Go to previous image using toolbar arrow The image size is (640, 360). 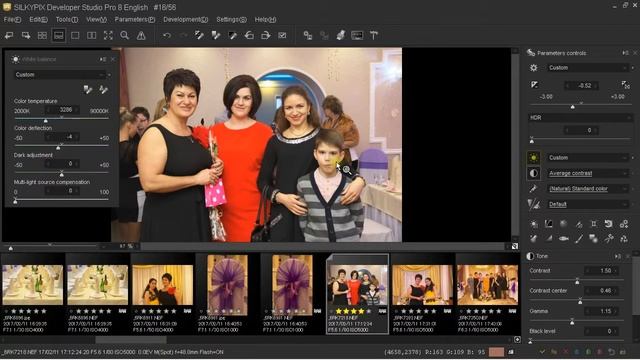click(x=9, y=36)
